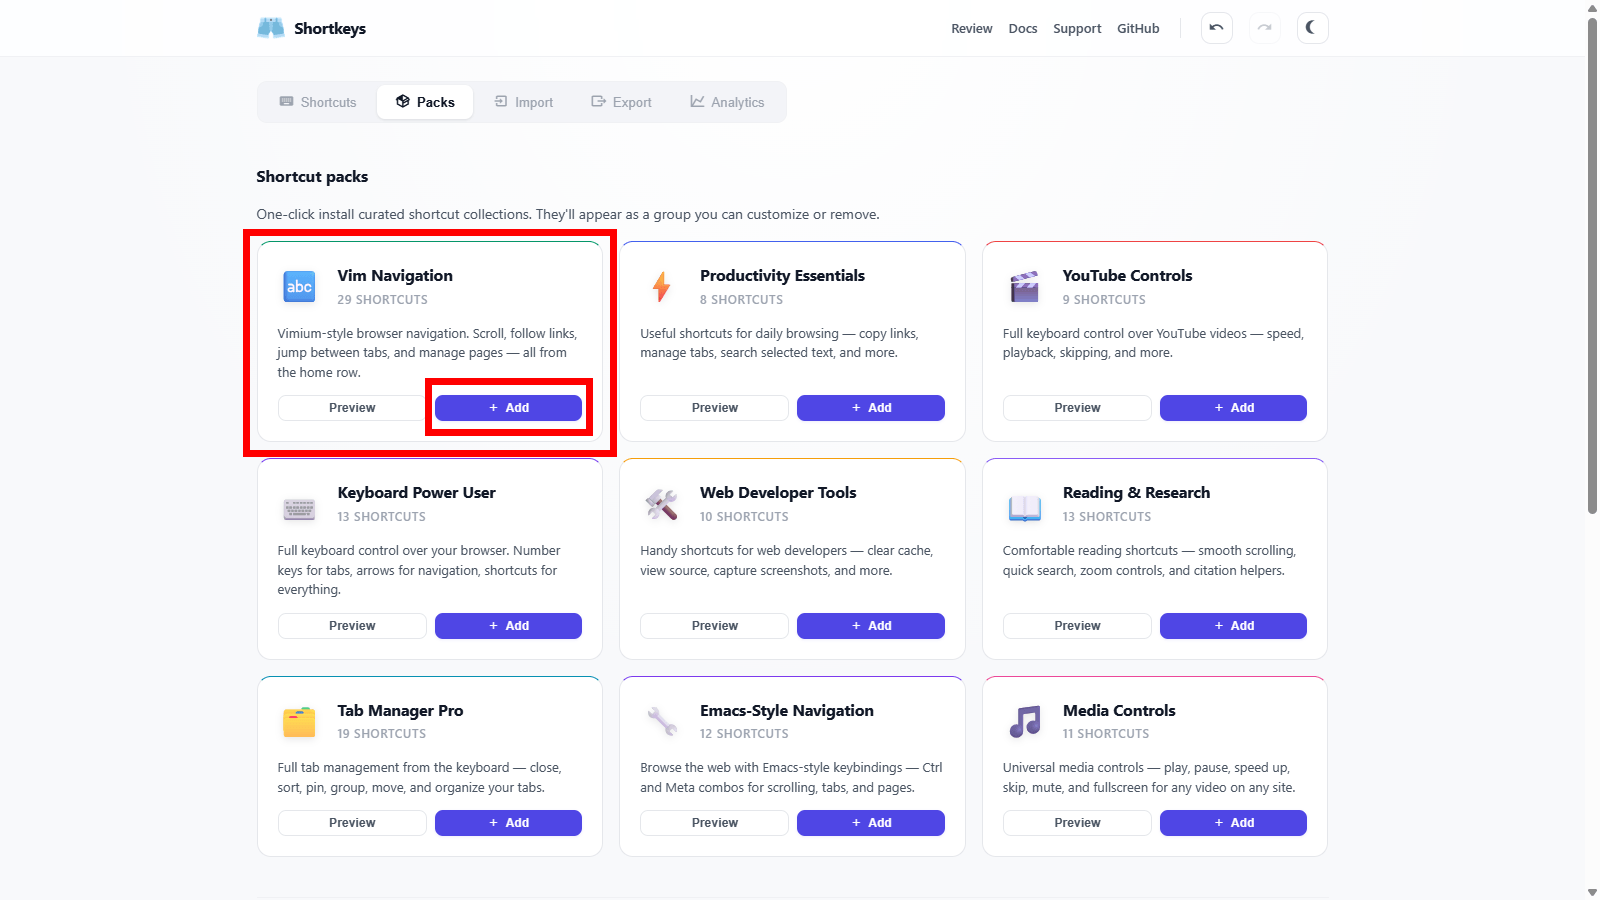Click the Productivity Essentials lightning icon

coord(661,287)
